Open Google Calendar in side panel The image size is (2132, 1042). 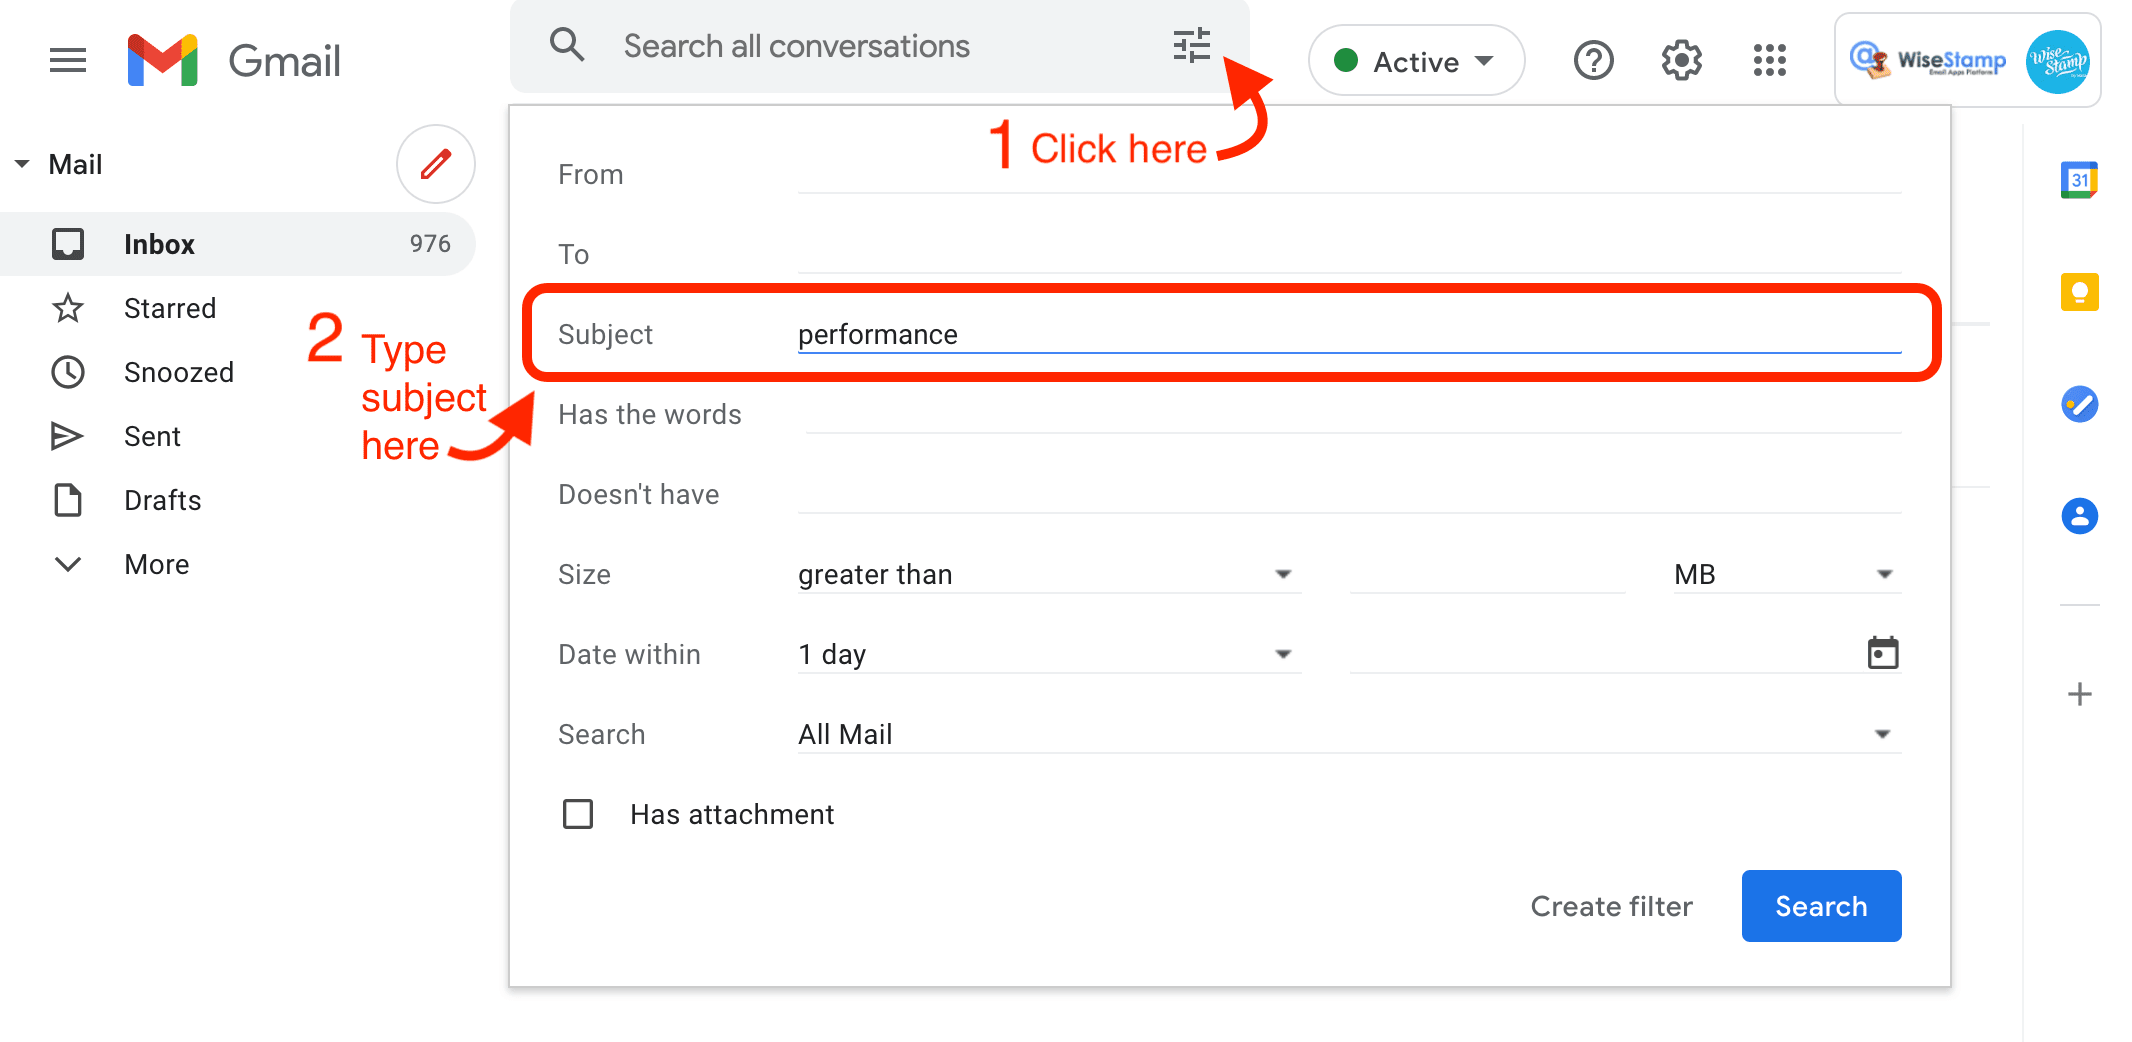tap(2079, 180)
